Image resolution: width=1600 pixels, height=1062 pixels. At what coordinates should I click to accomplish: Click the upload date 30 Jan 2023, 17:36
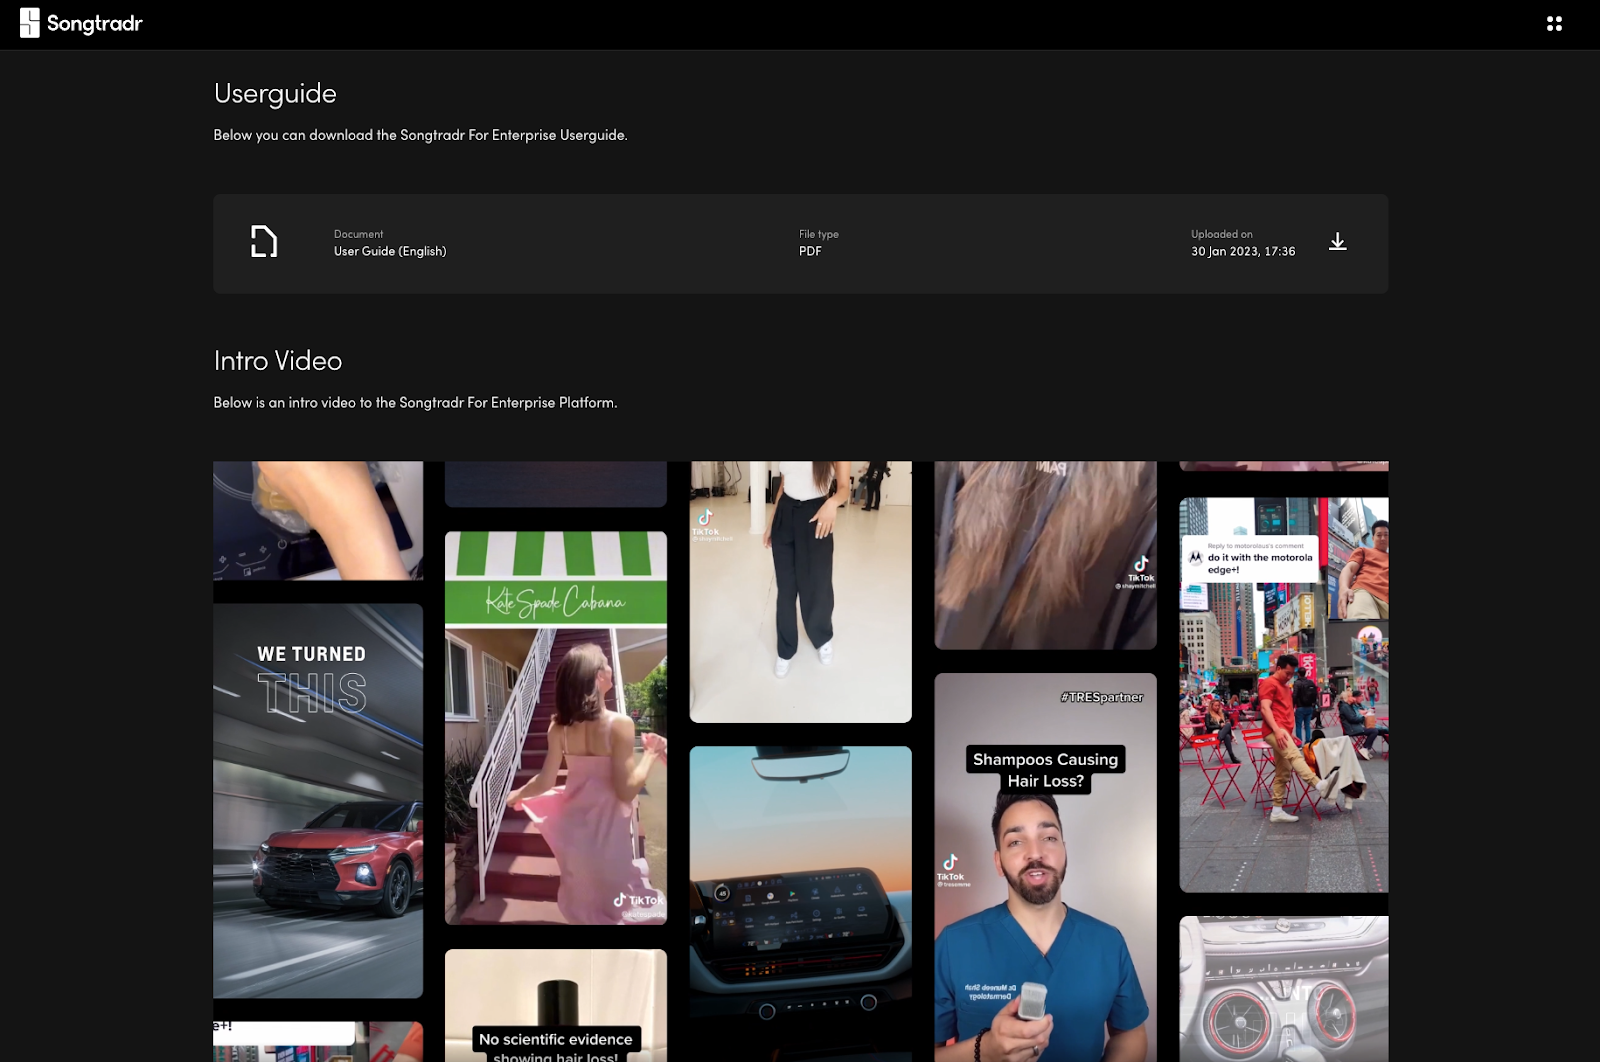click(1243, 251)
